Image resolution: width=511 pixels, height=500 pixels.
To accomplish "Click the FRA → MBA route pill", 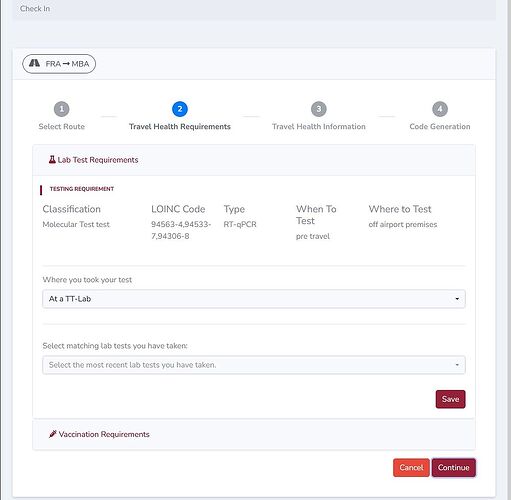I will pos(59,64).
